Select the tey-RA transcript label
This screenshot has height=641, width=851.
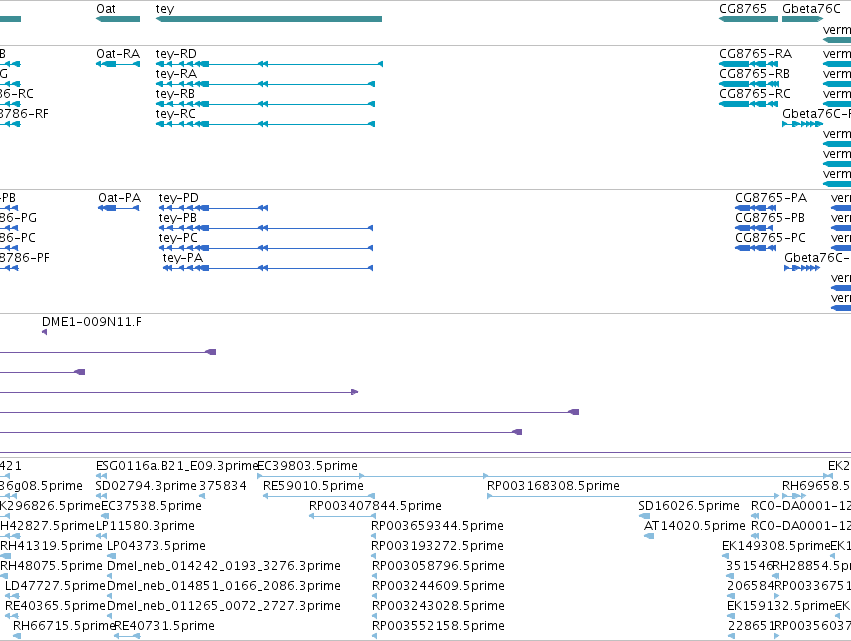click(x=176, y=74)
